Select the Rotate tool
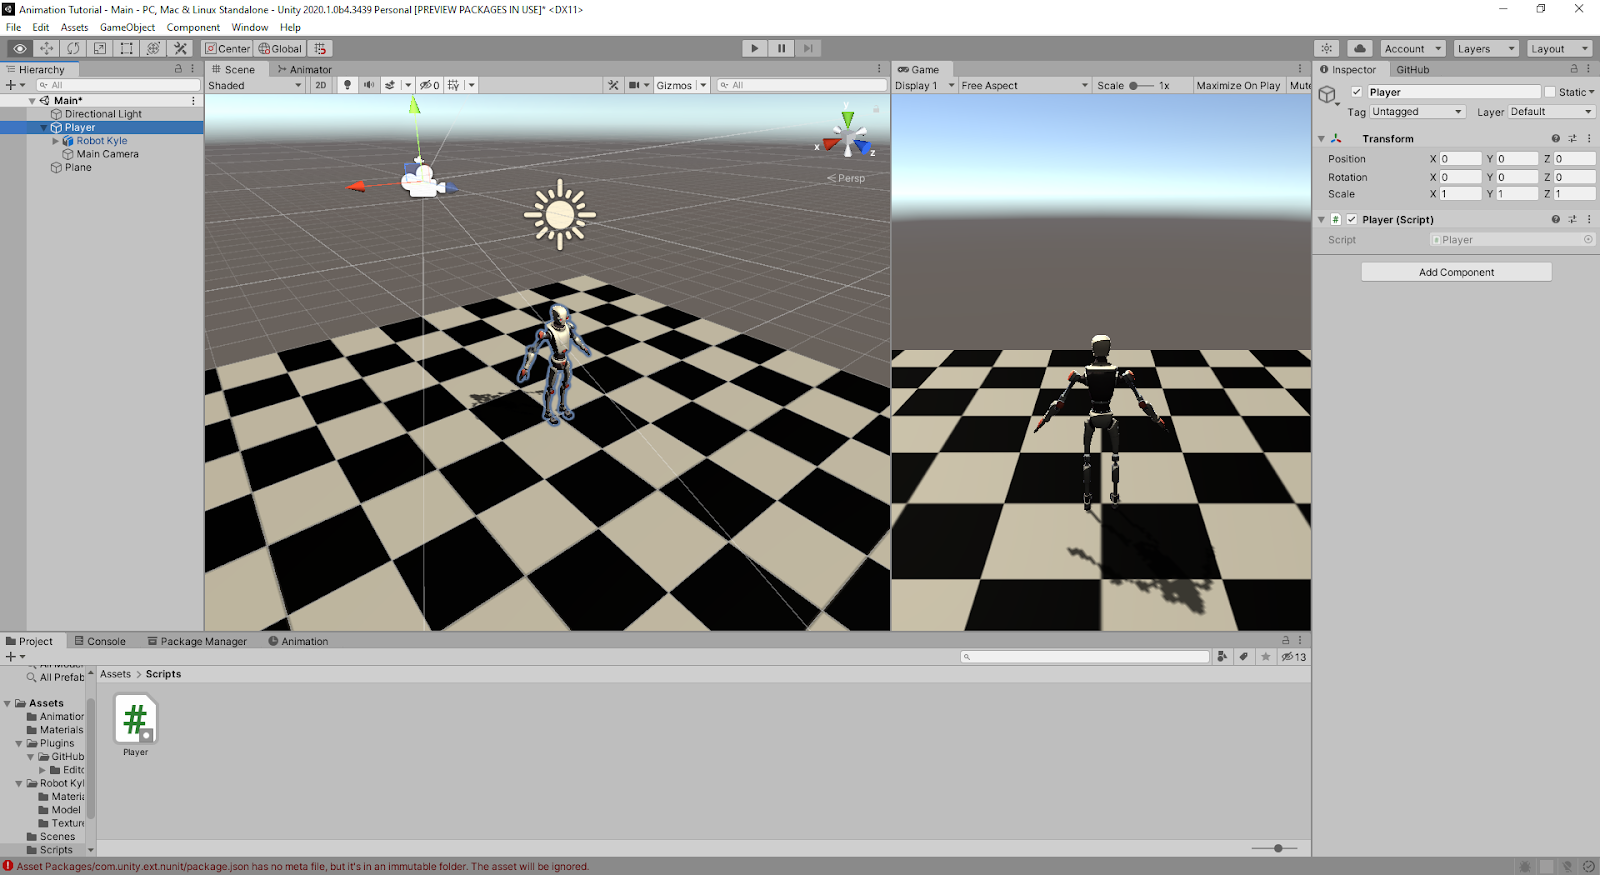Viewport: 1600px width, 875px height. pyautogui.click(x=73, y=48)
